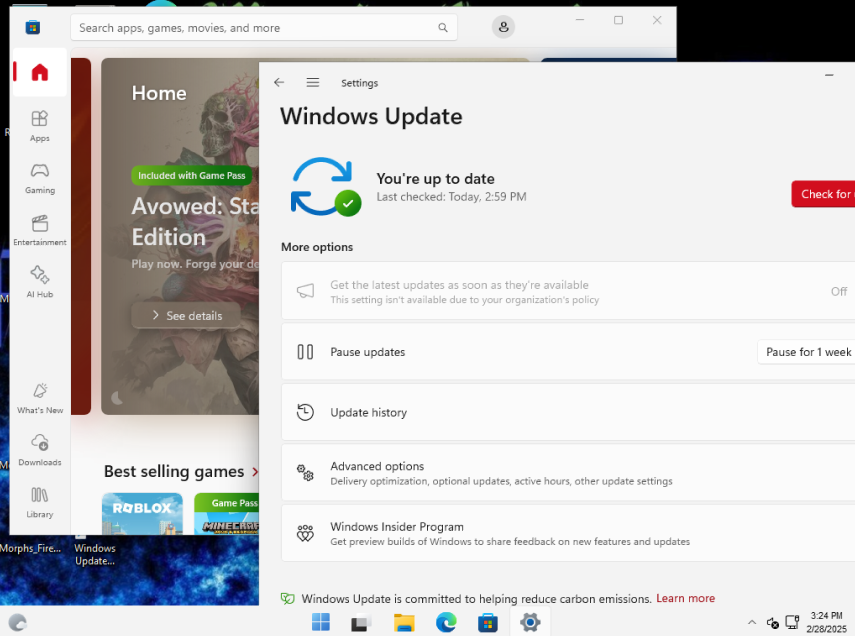Click the Windows Update page heading
This screenshot has height=636, width=855.
pyautogui.click(x=371, y=116)
